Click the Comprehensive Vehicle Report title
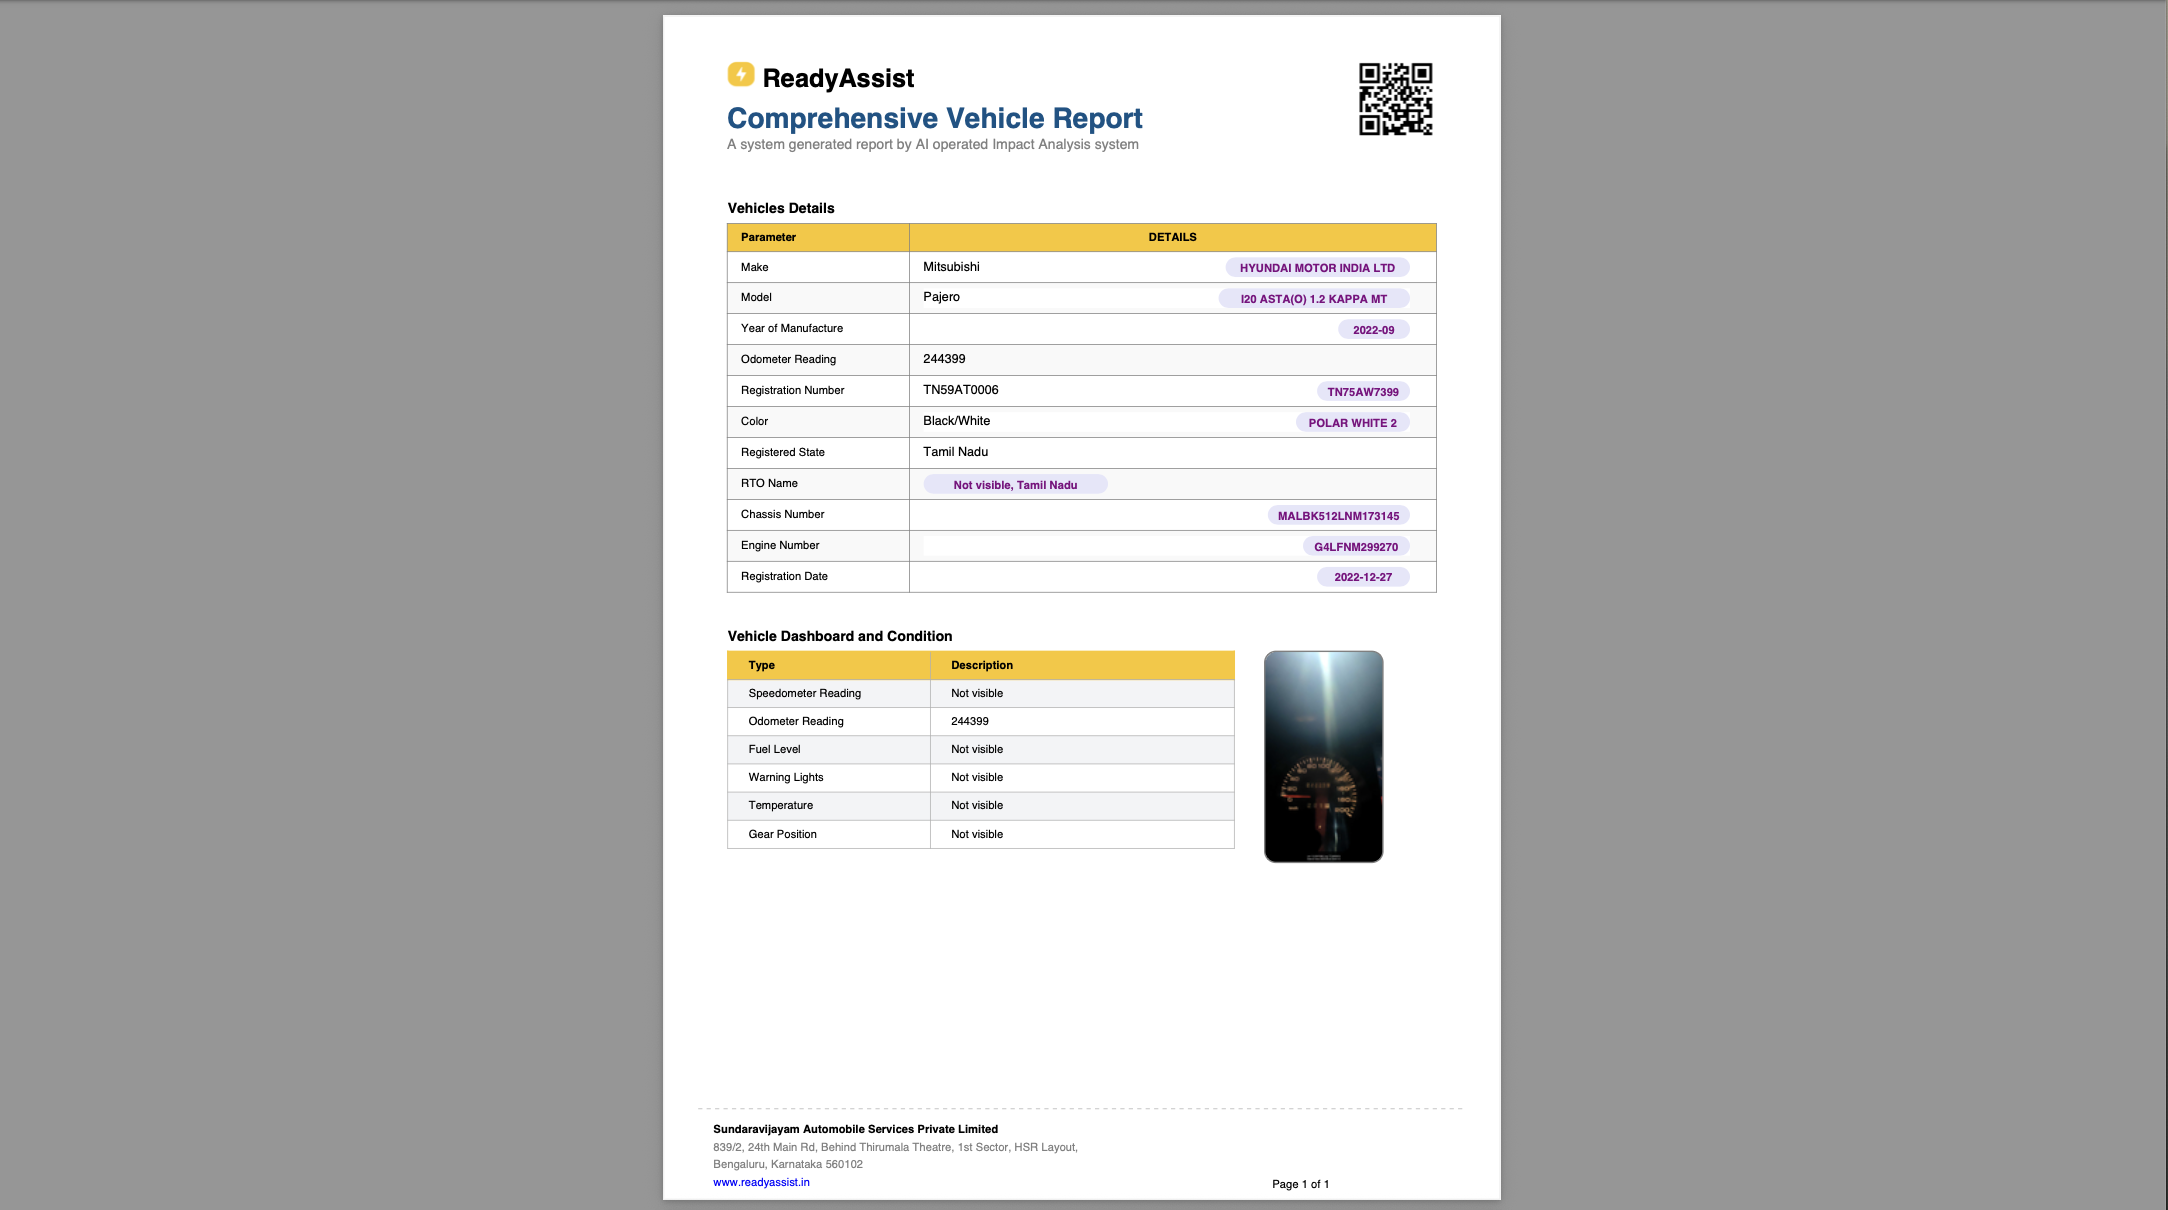 tap(934, 118)
